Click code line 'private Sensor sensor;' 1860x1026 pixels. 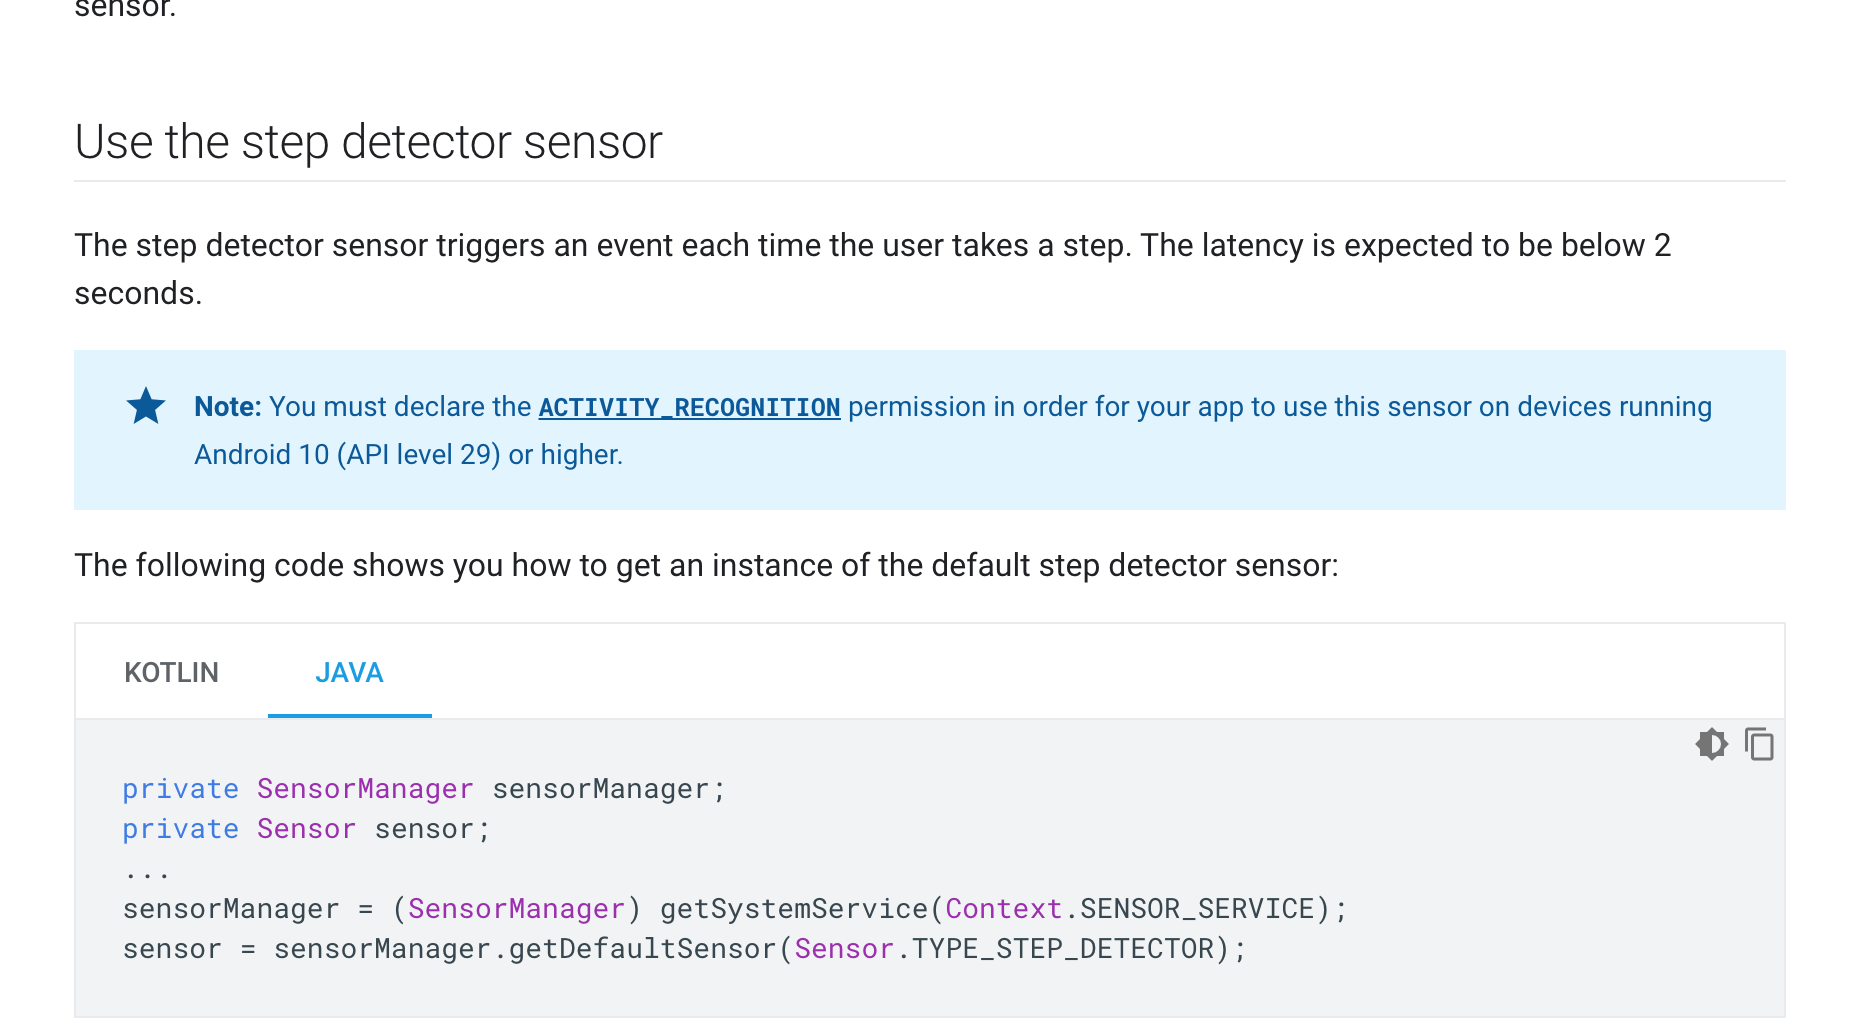click(x=306, y=829)
